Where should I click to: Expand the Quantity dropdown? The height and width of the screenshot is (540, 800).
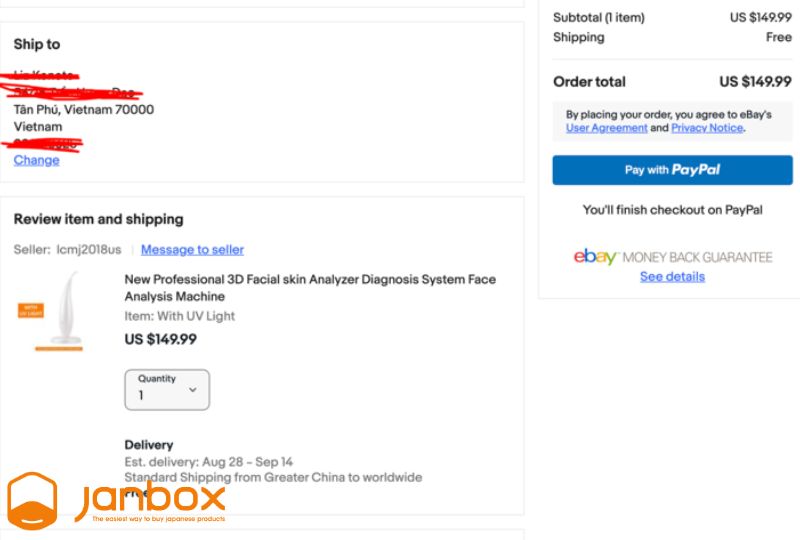tap(167, 390)
